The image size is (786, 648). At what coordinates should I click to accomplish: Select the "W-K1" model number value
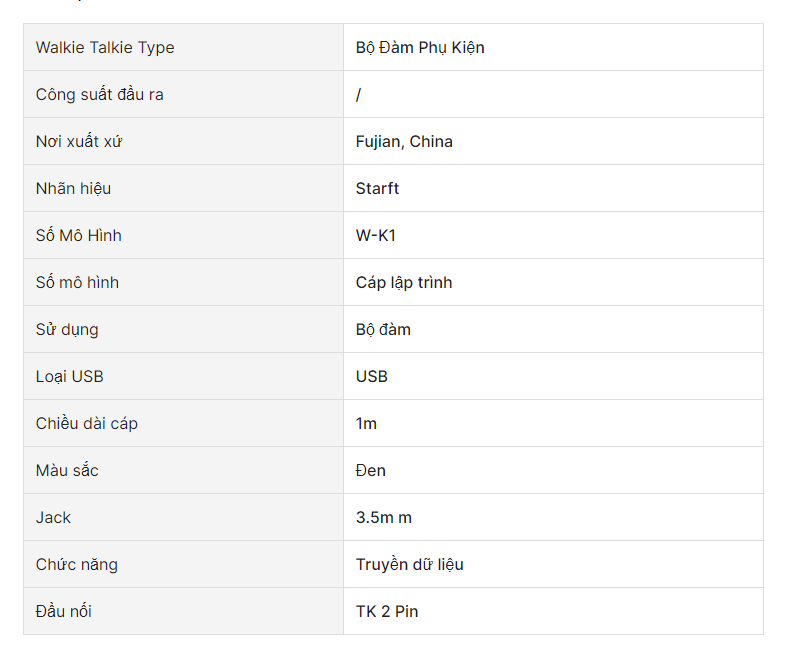[376, 236]
